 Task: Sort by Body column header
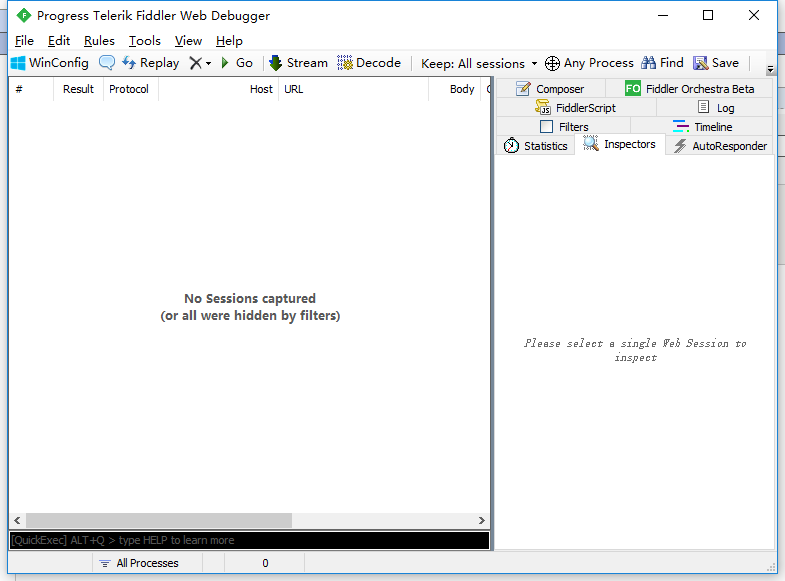455,89
